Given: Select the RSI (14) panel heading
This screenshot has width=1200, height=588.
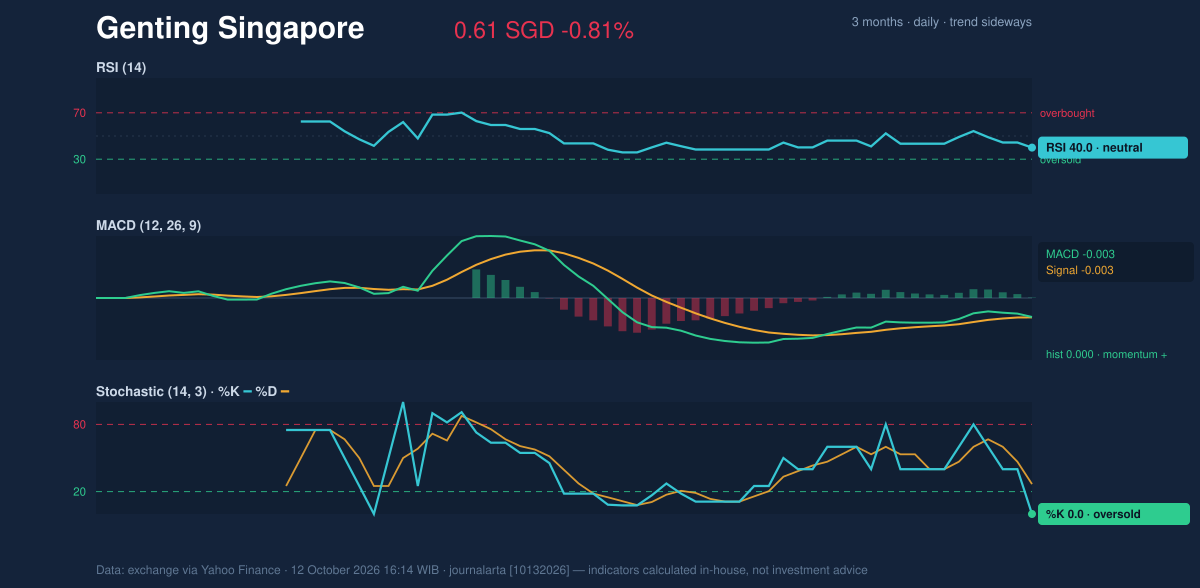Looking at the screenshot, I should pos(122,67).
